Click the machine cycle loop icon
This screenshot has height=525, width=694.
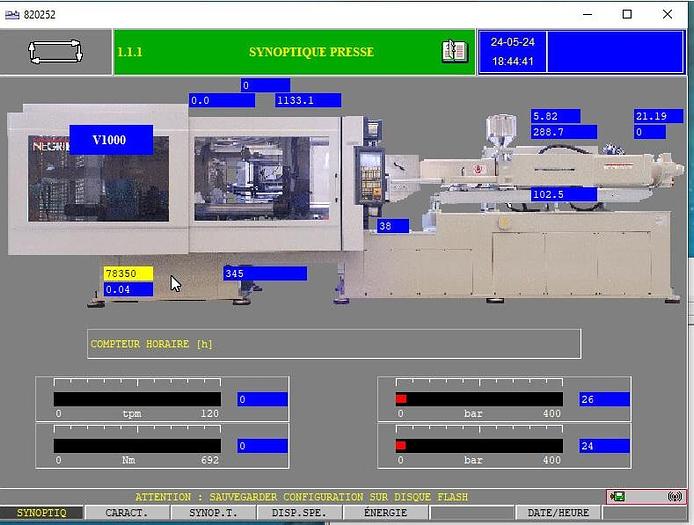tap(55, 52)
